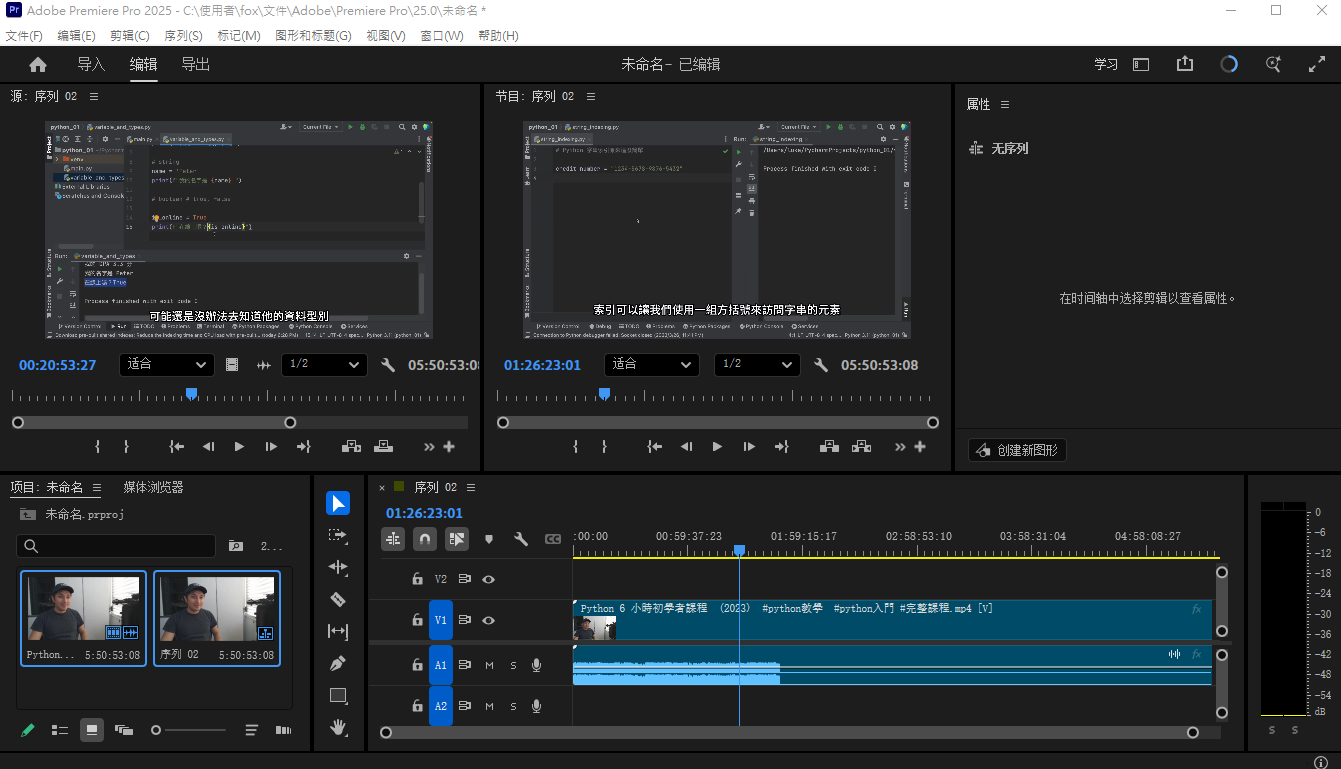Screen dimensions: 1341x769
Task: Click the Source monitor Insert button
Action: [351, 447]
